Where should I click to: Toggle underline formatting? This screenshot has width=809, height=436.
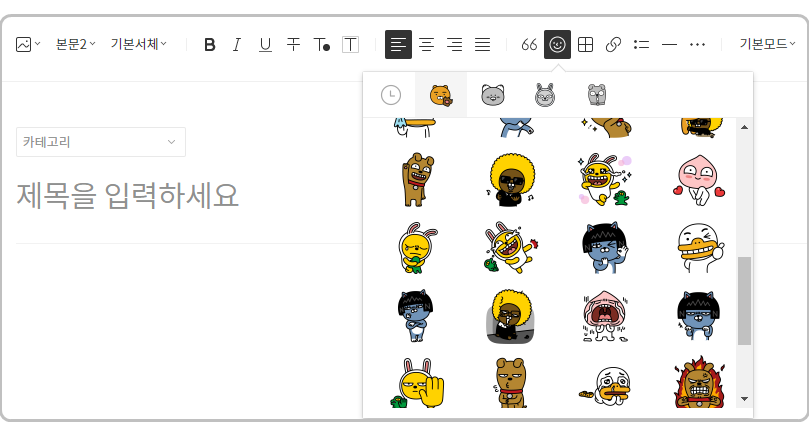265,45
